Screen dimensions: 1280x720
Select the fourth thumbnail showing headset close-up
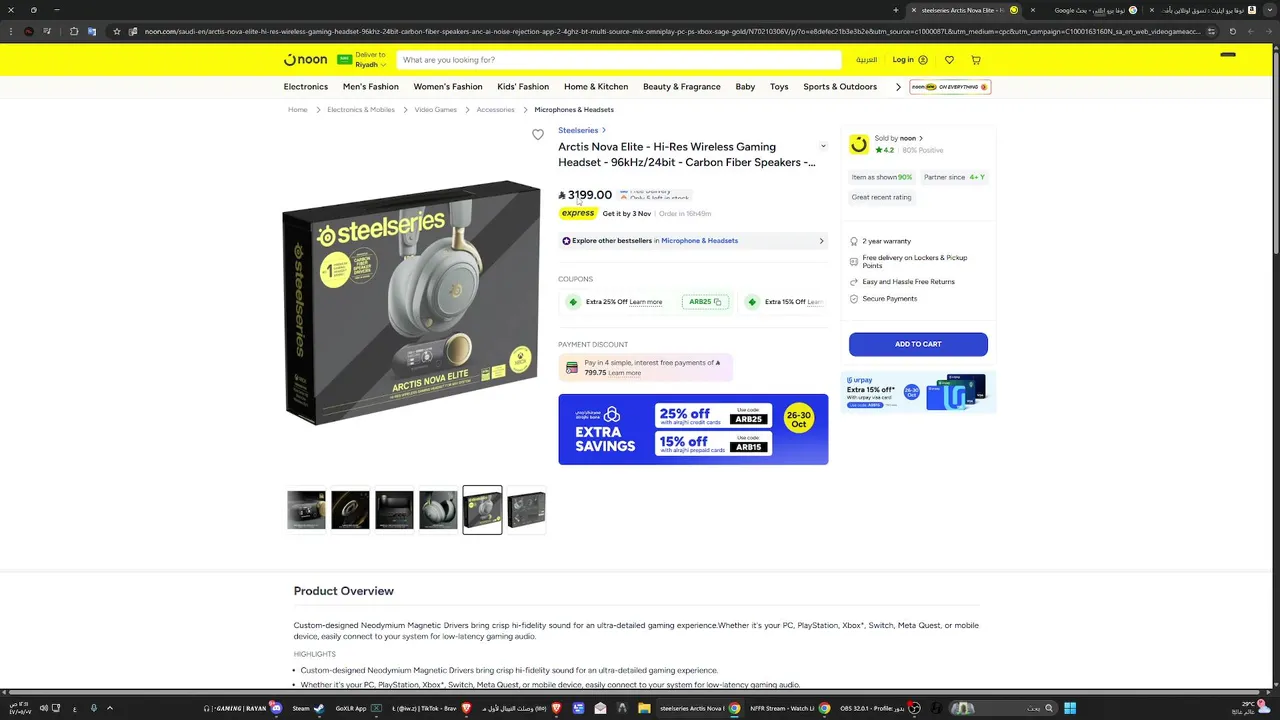tap(438, 510)
